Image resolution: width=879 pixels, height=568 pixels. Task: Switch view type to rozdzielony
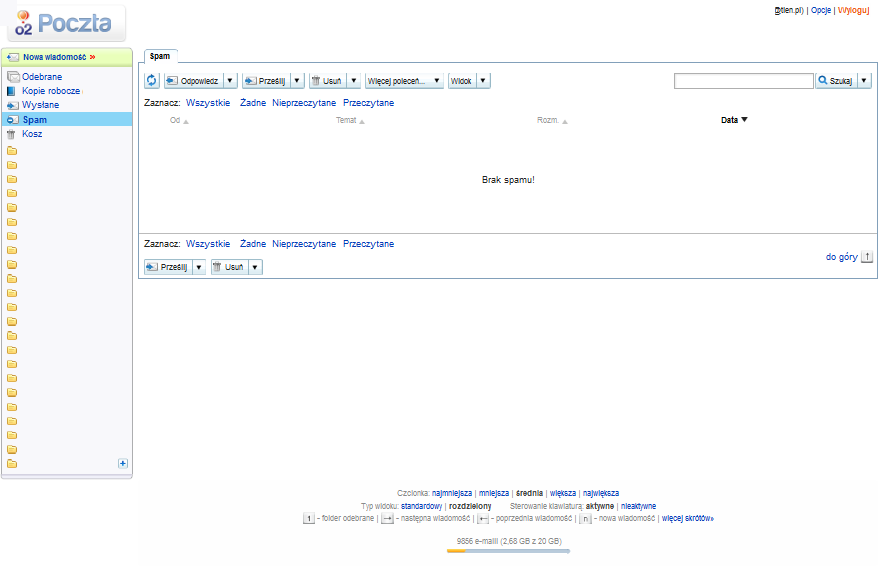(470, 506)
